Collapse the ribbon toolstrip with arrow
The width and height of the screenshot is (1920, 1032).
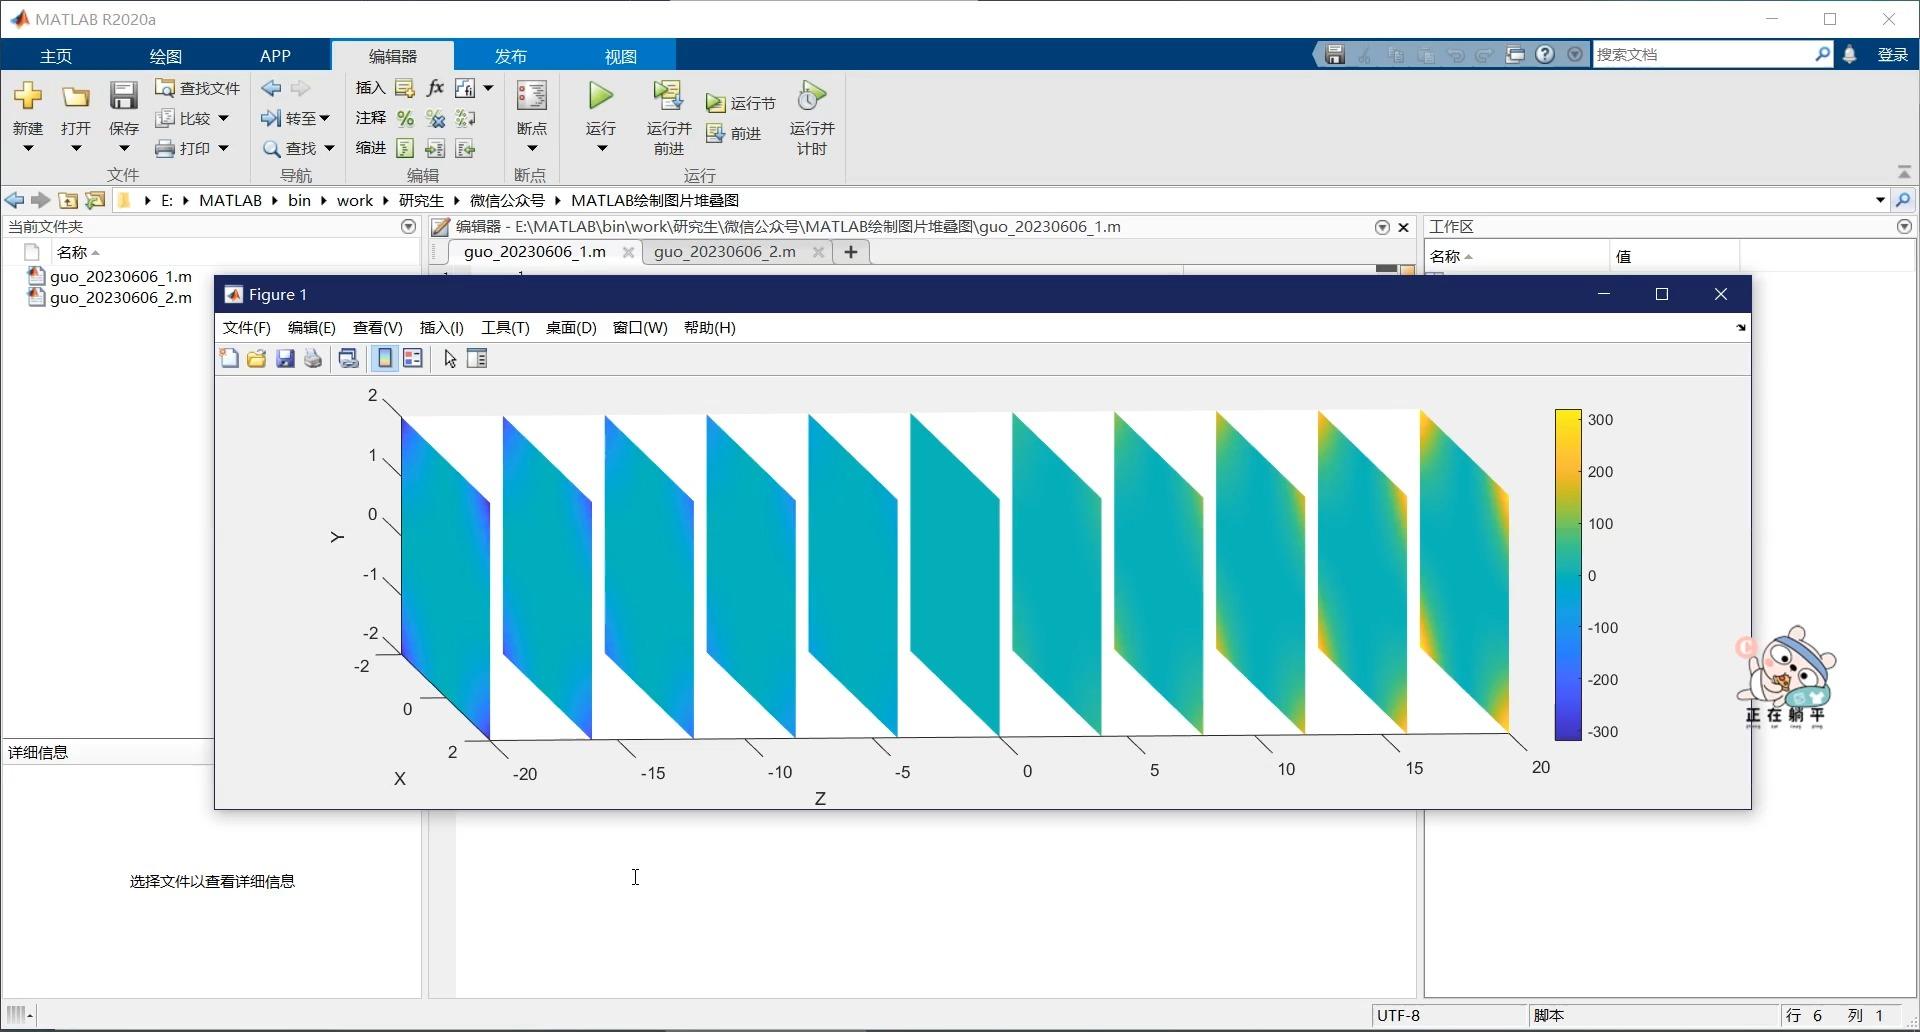(x=1904, y=173)
